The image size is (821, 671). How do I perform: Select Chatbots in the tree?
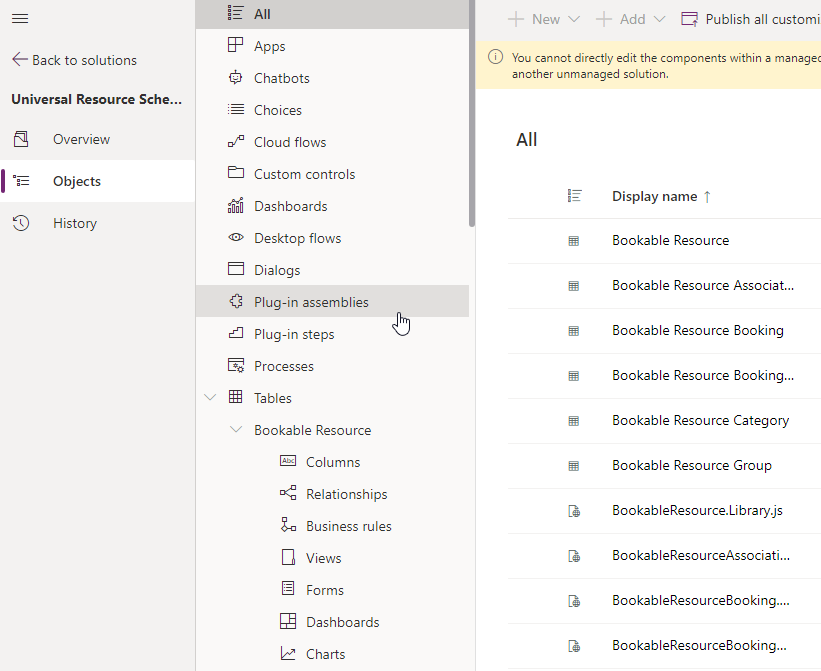[332, 78]
